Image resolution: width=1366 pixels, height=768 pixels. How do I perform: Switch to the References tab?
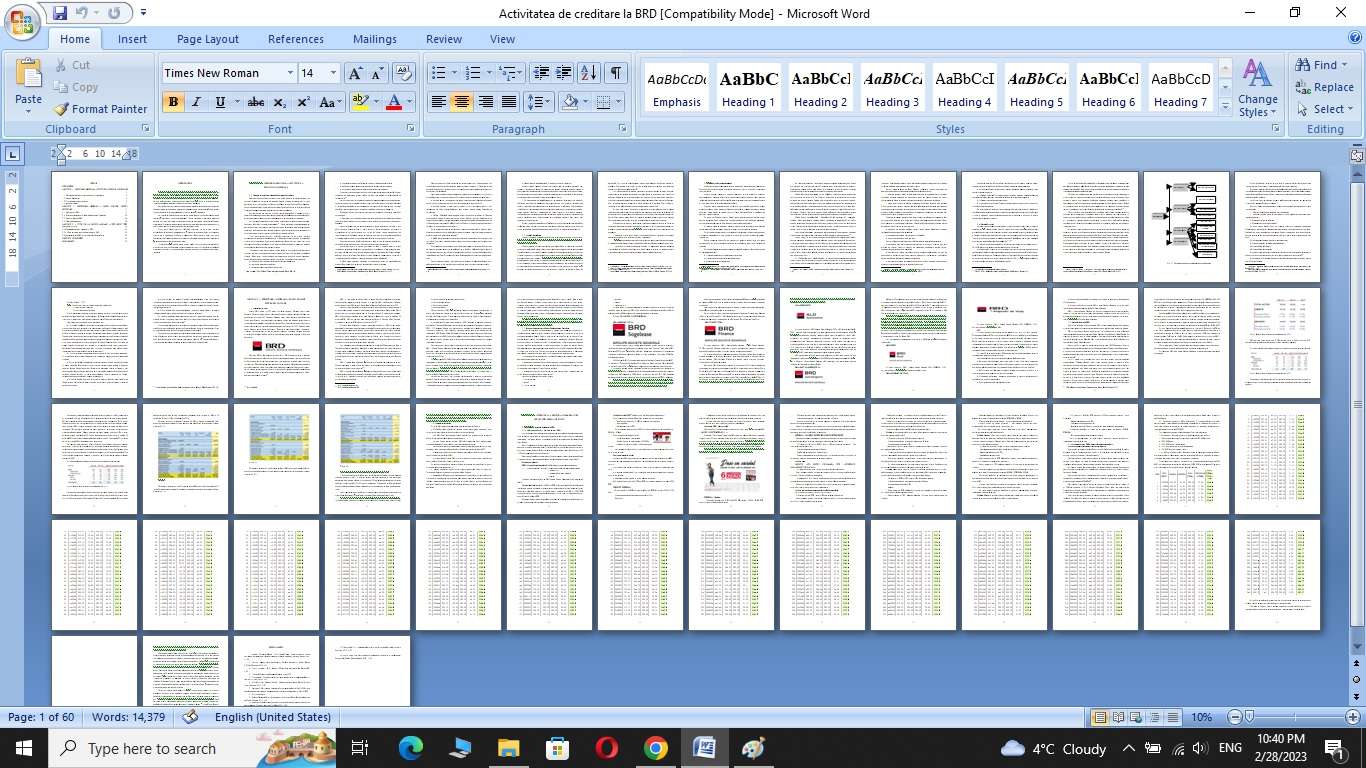click(296, 39)
